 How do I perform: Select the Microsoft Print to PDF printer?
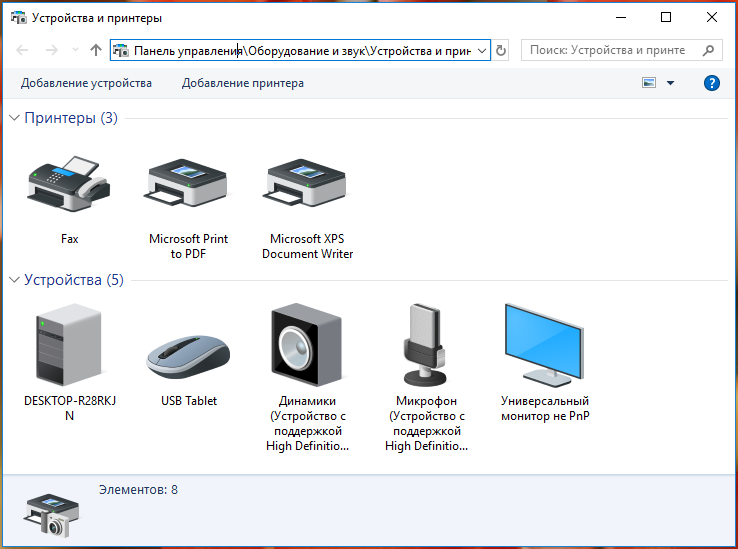(187, 183)
